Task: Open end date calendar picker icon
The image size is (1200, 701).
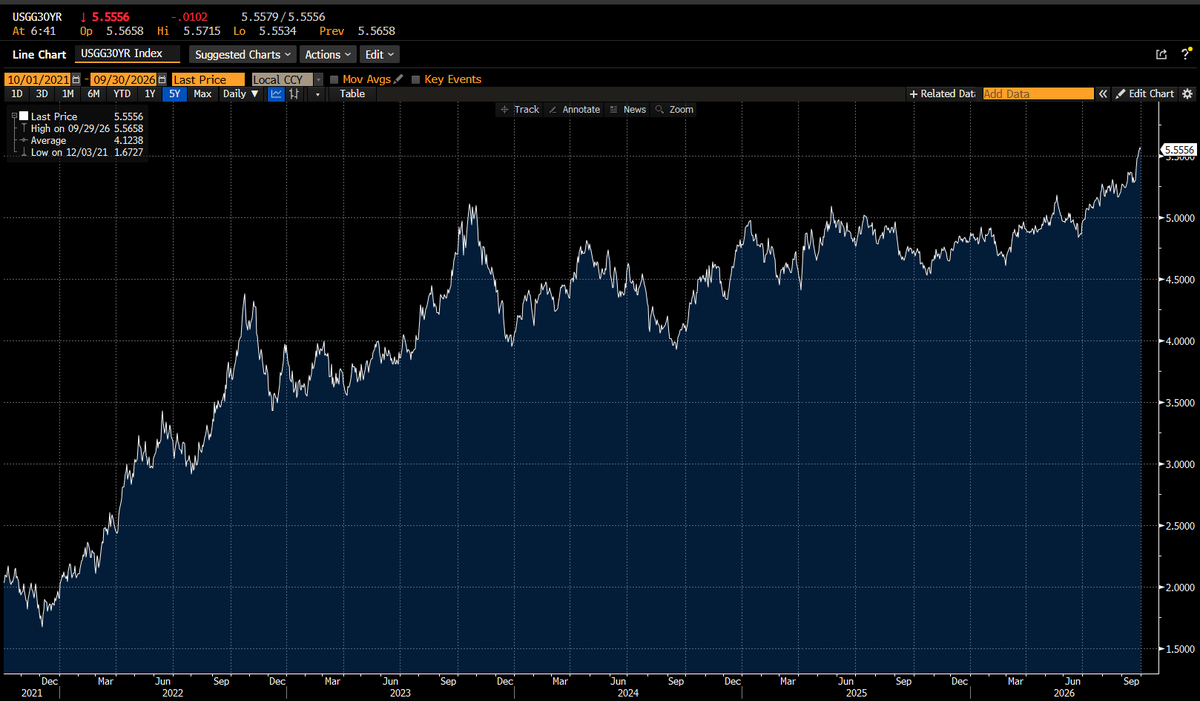Action: point(162,79)
